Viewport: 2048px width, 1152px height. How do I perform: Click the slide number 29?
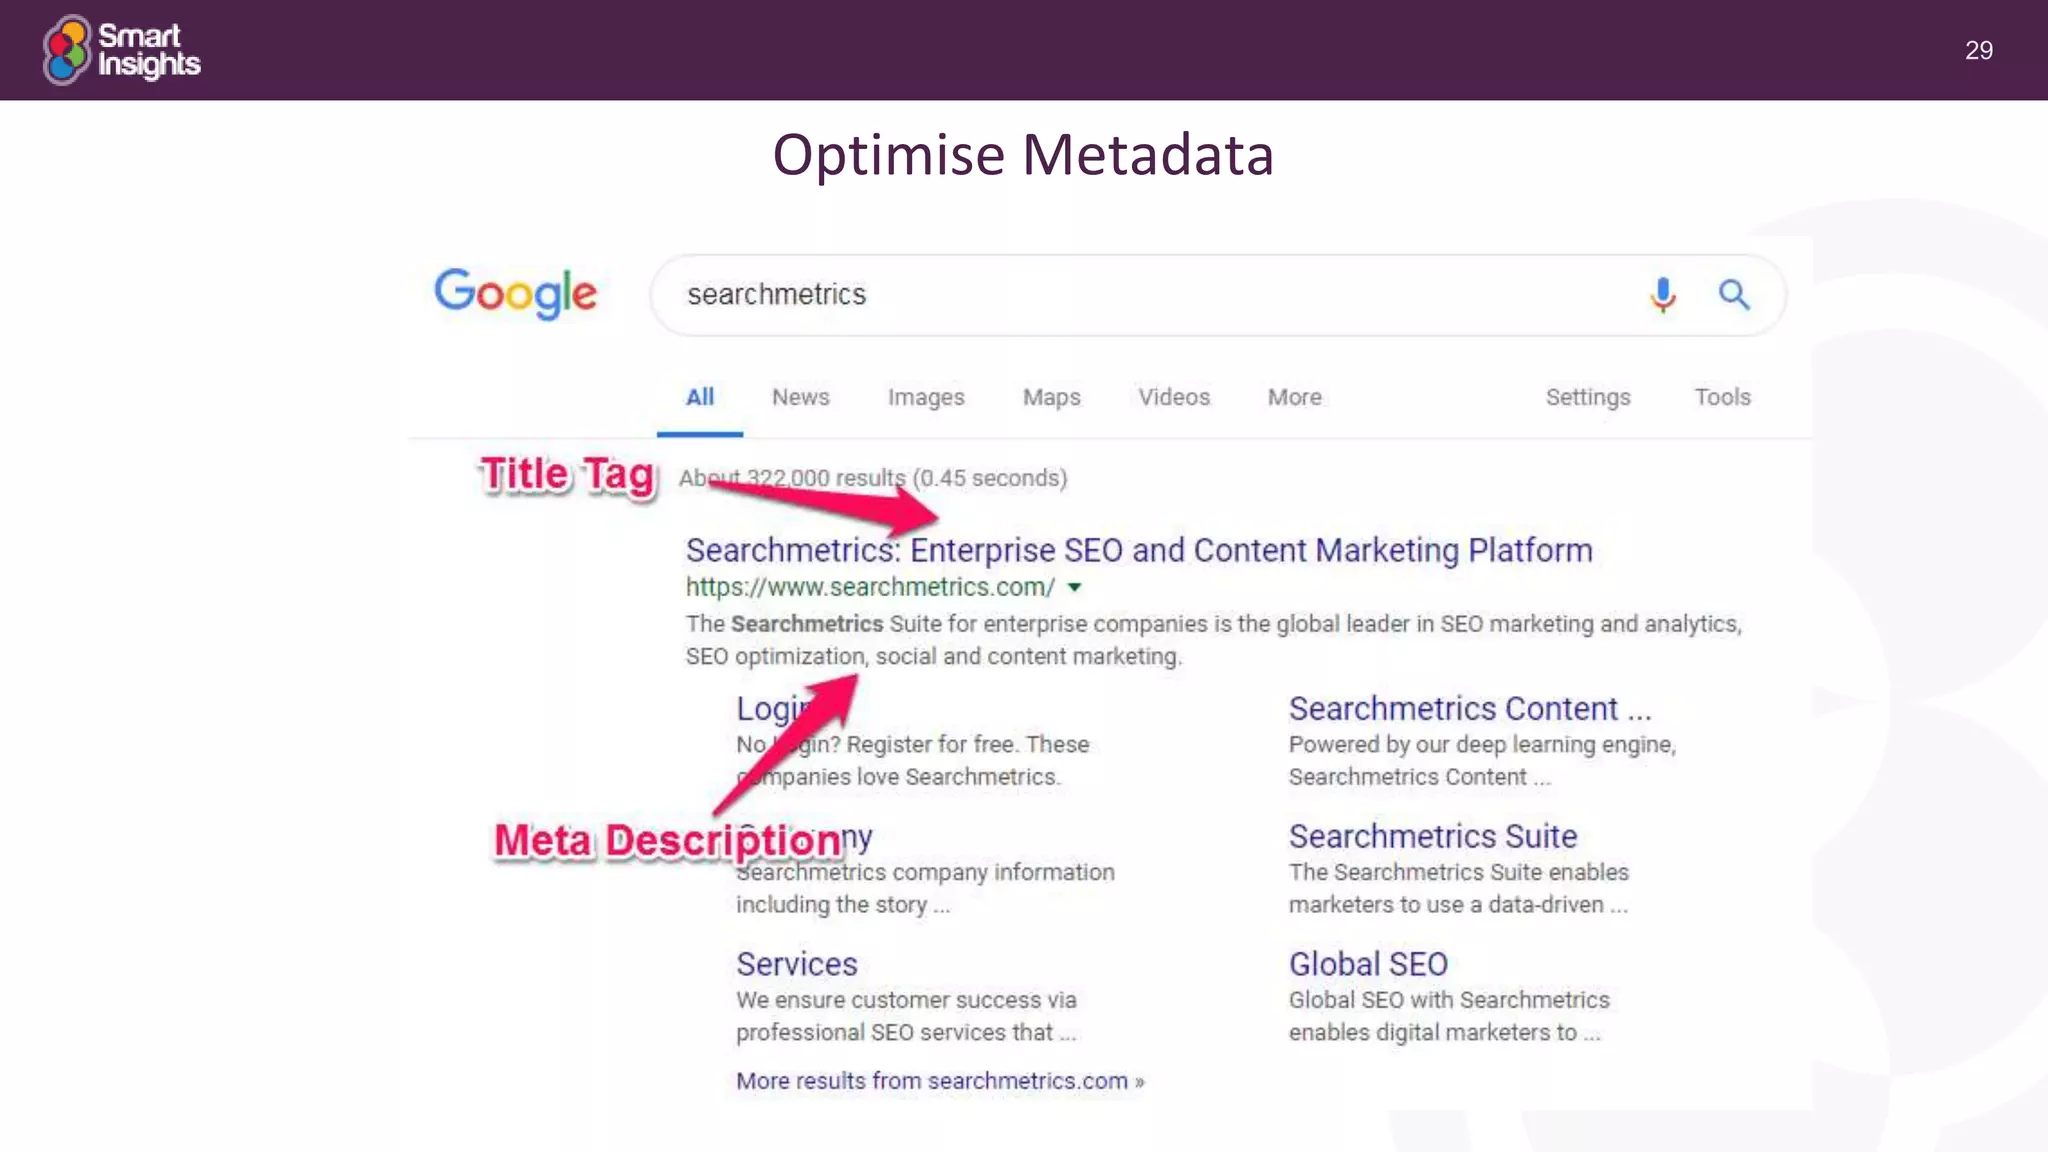click(x=1978, y=51)
